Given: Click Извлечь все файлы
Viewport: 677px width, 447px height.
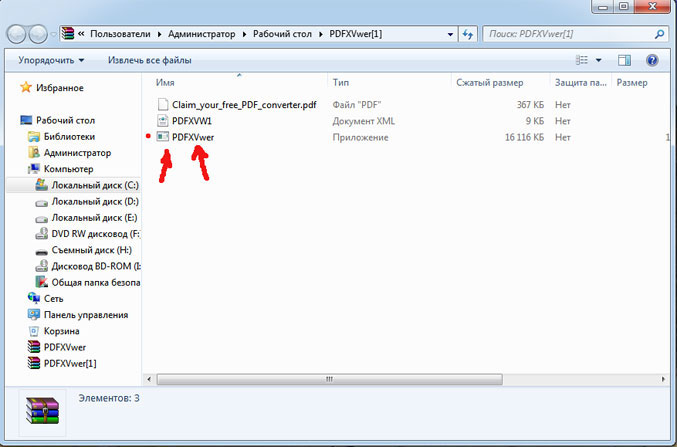Looking at the screenshot, I should tap(150, 60).
